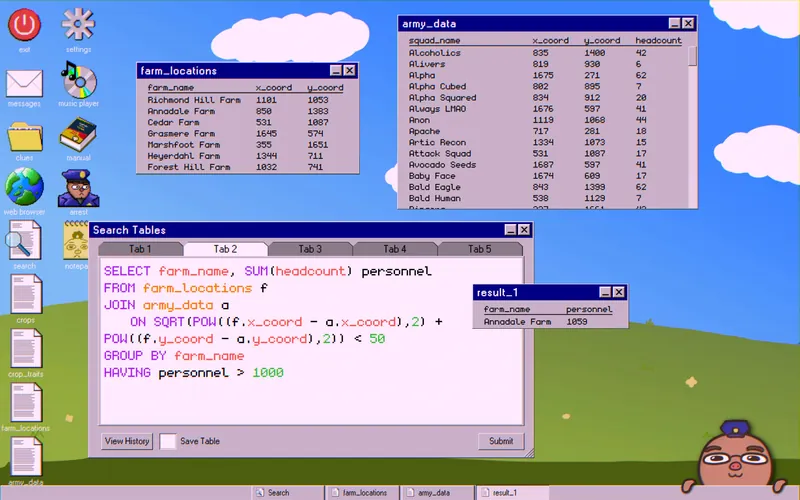
Task: Click Bald Eagle row in army_data
Action: tap(545, 187)
